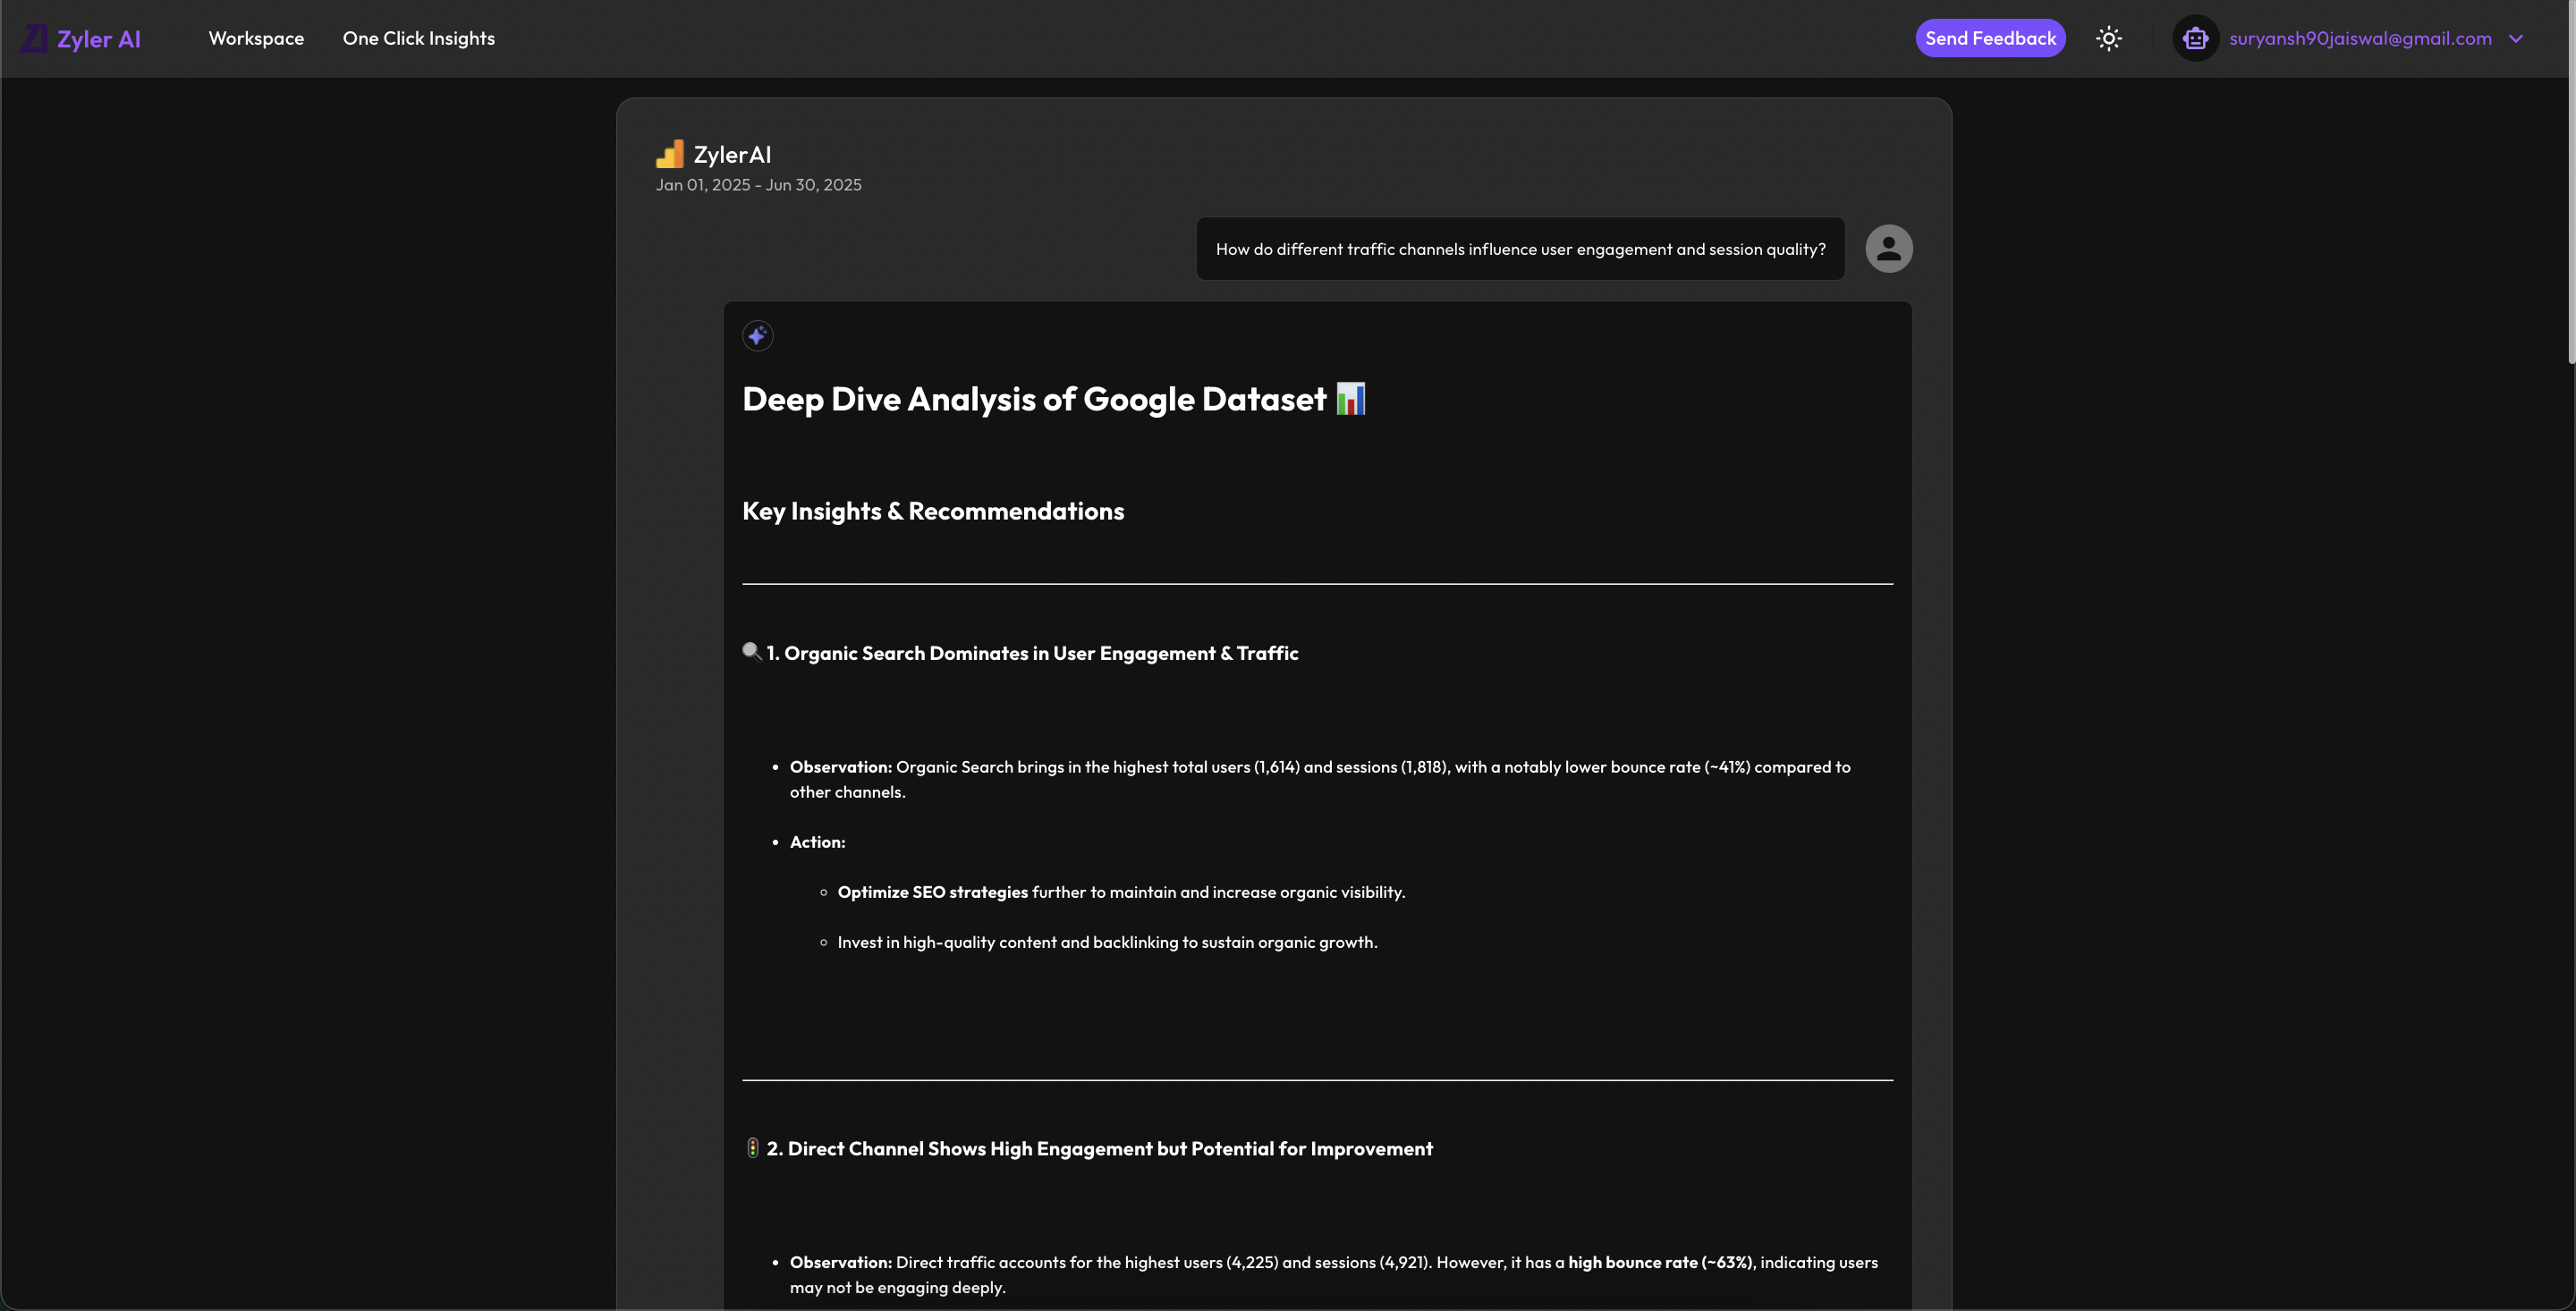The width and height of the screenshot is (2576, 1311).
Task: Open the Workspace menu item
Action: [256, 39]
